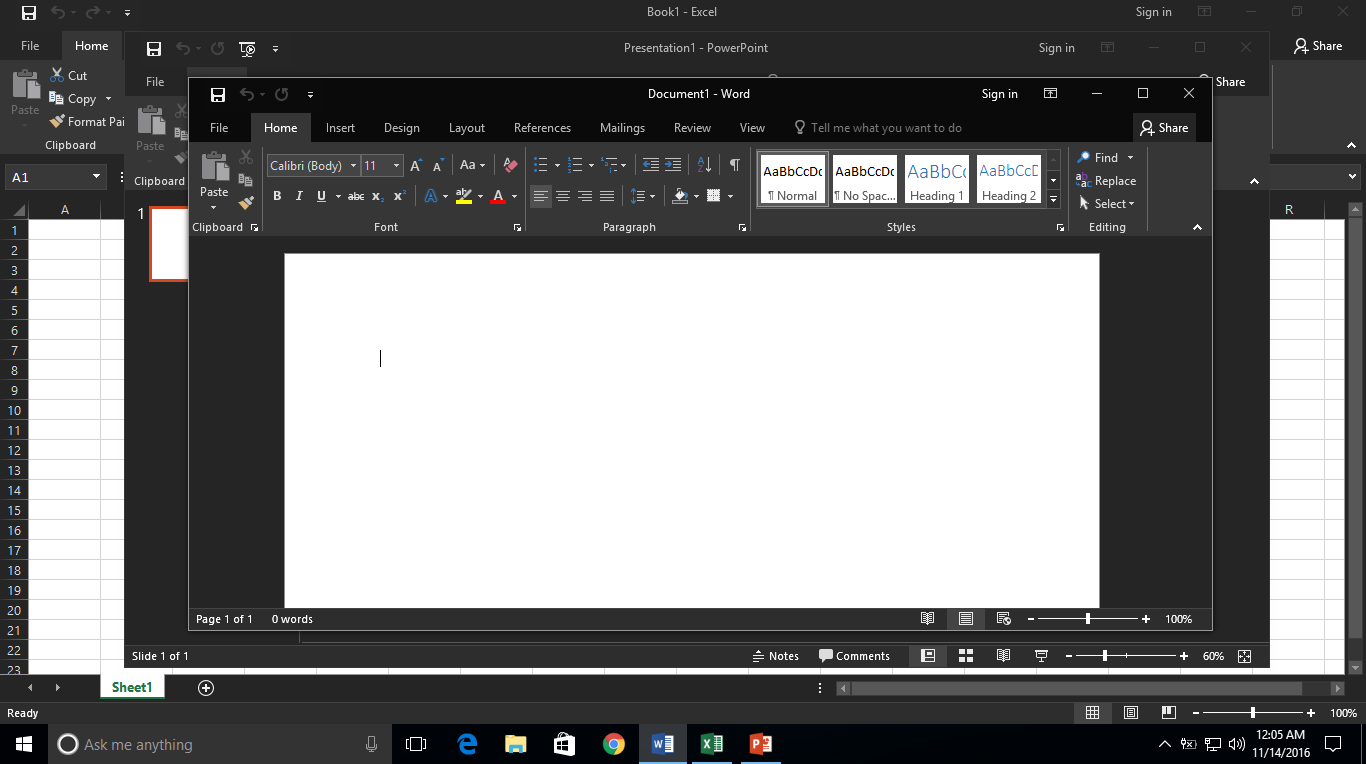
Task: Switch Word to Read Mode view
Action: coord(928,619)
